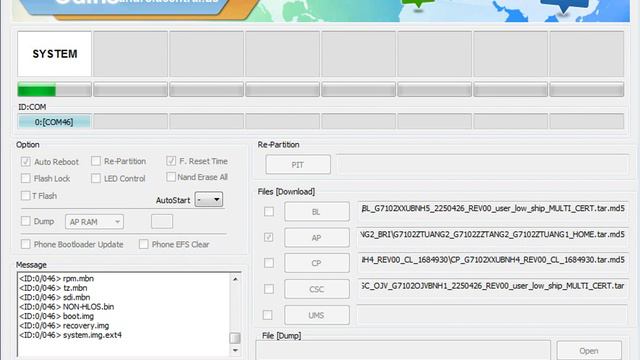Click the AP file path field

tap(492, 237)
